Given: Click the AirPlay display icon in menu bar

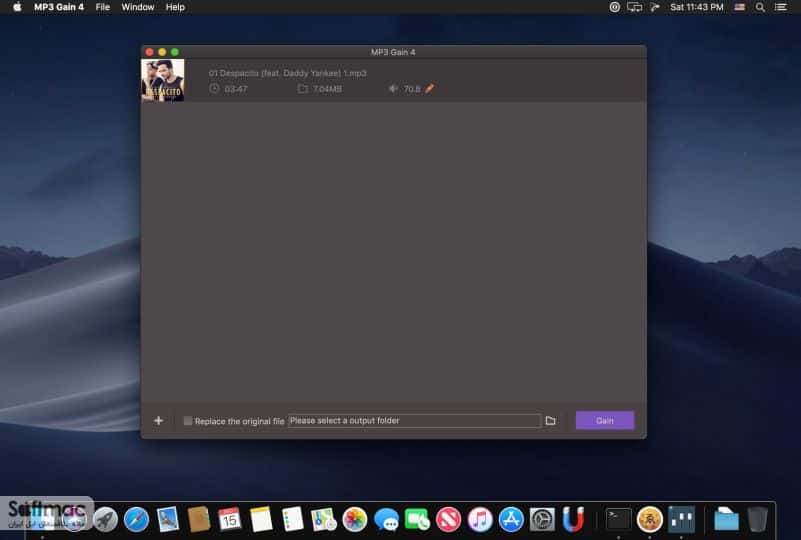Looking at the screenshot, I should (x=634, y=7).
